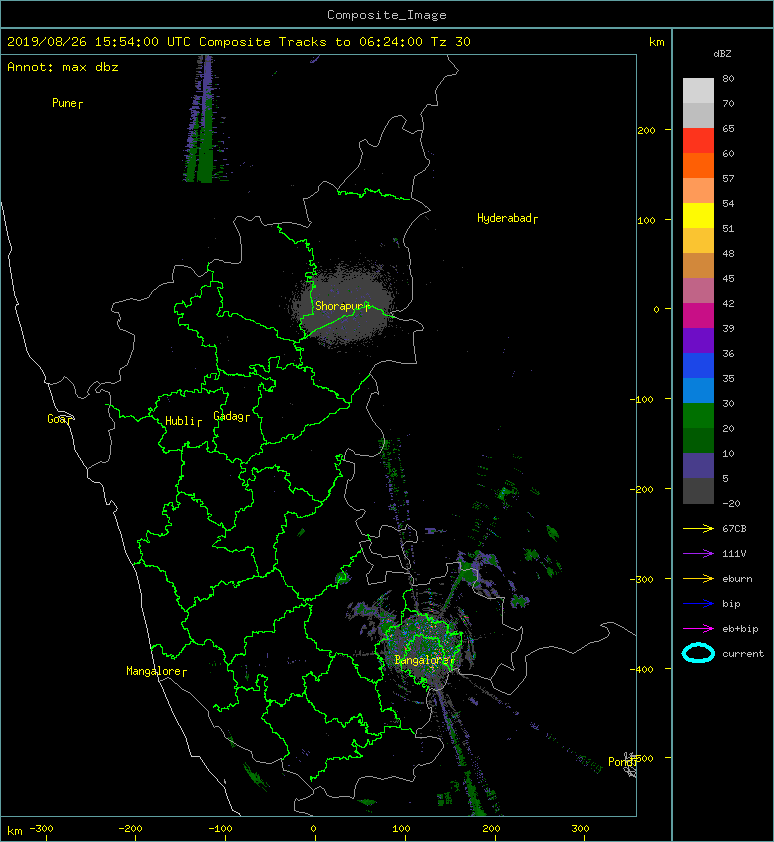Click the Tracks to 06:24:00 text

click(x=350, y=42)
